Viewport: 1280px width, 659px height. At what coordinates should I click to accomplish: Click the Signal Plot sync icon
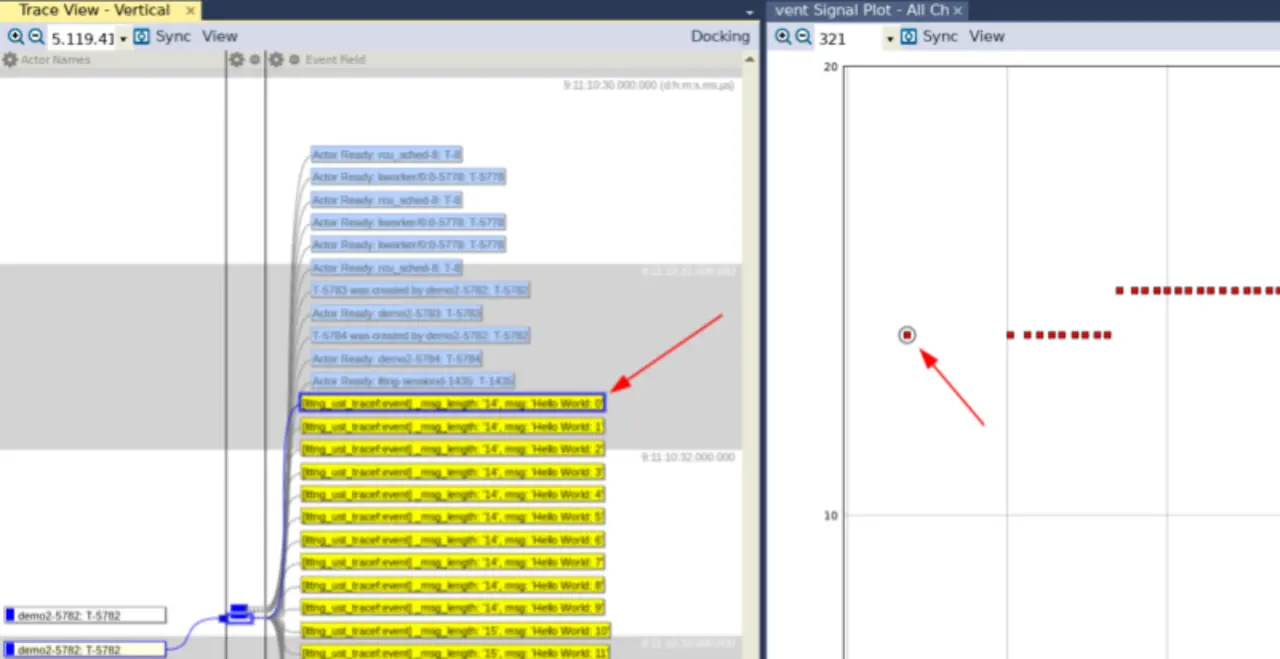point(908,37)
